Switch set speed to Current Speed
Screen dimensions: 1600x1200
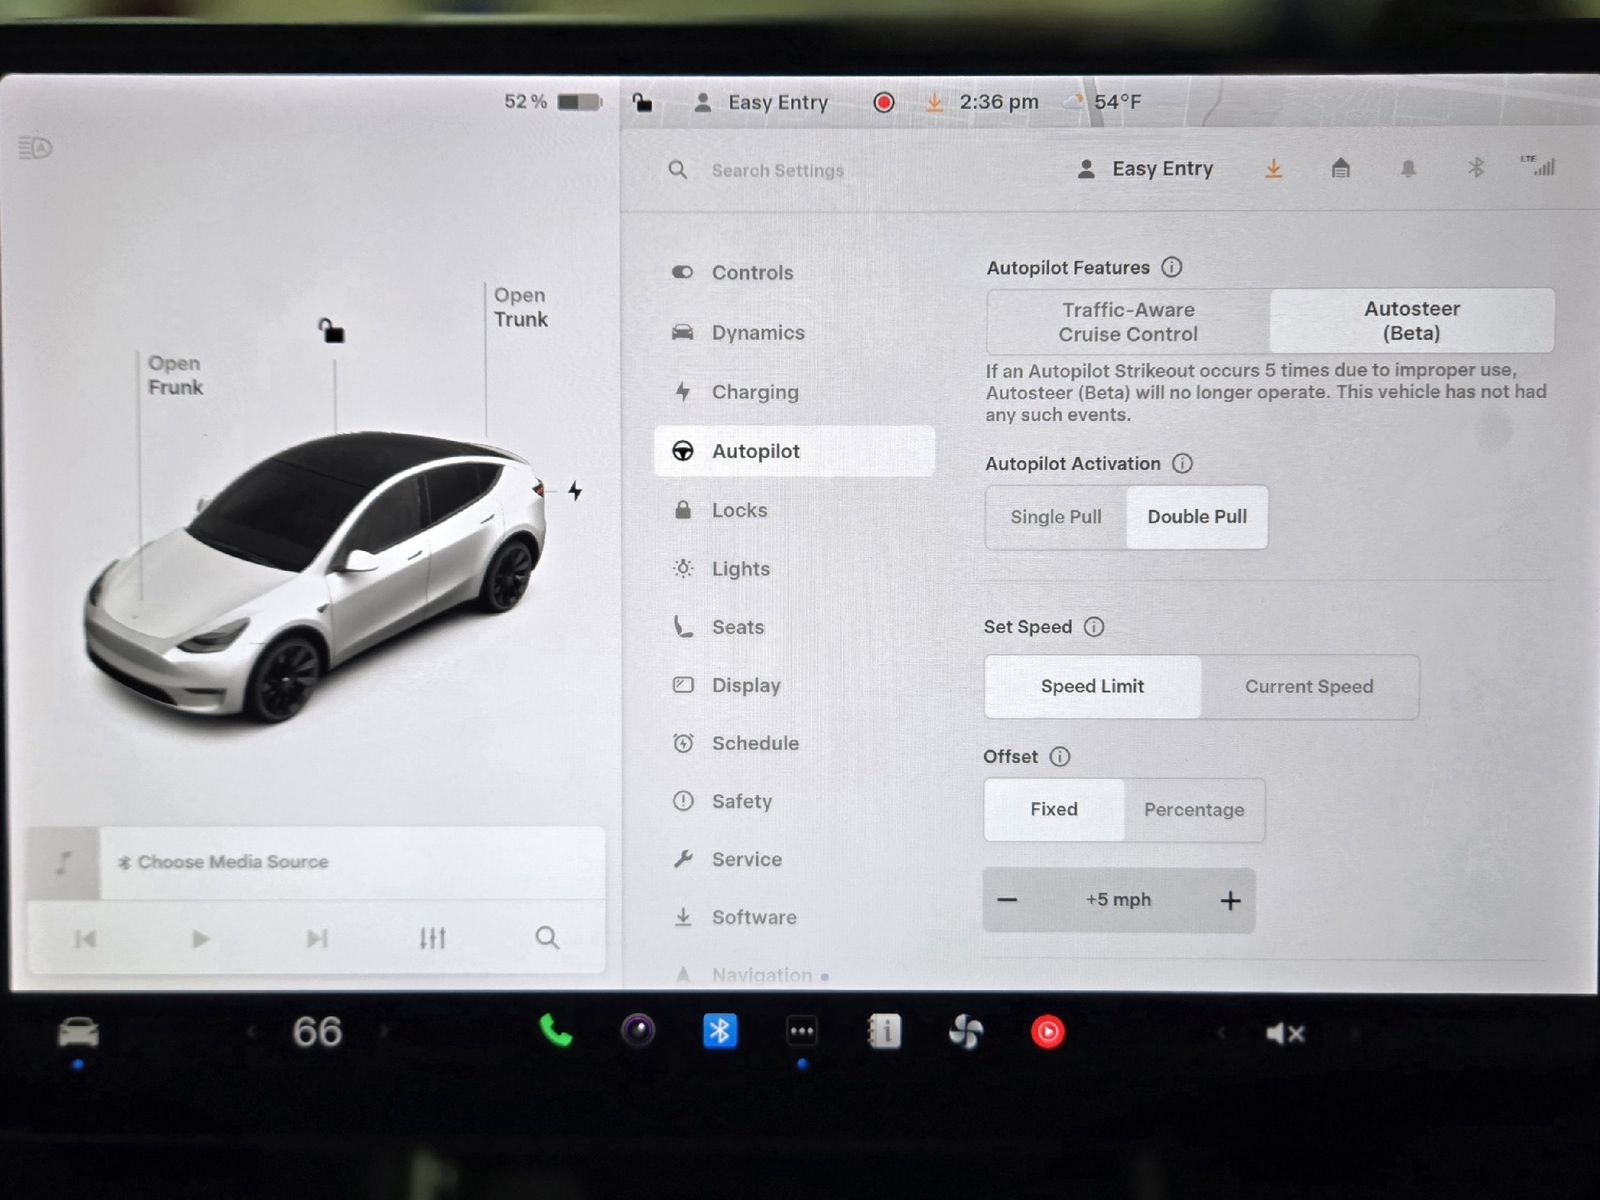pos(1308,687)
